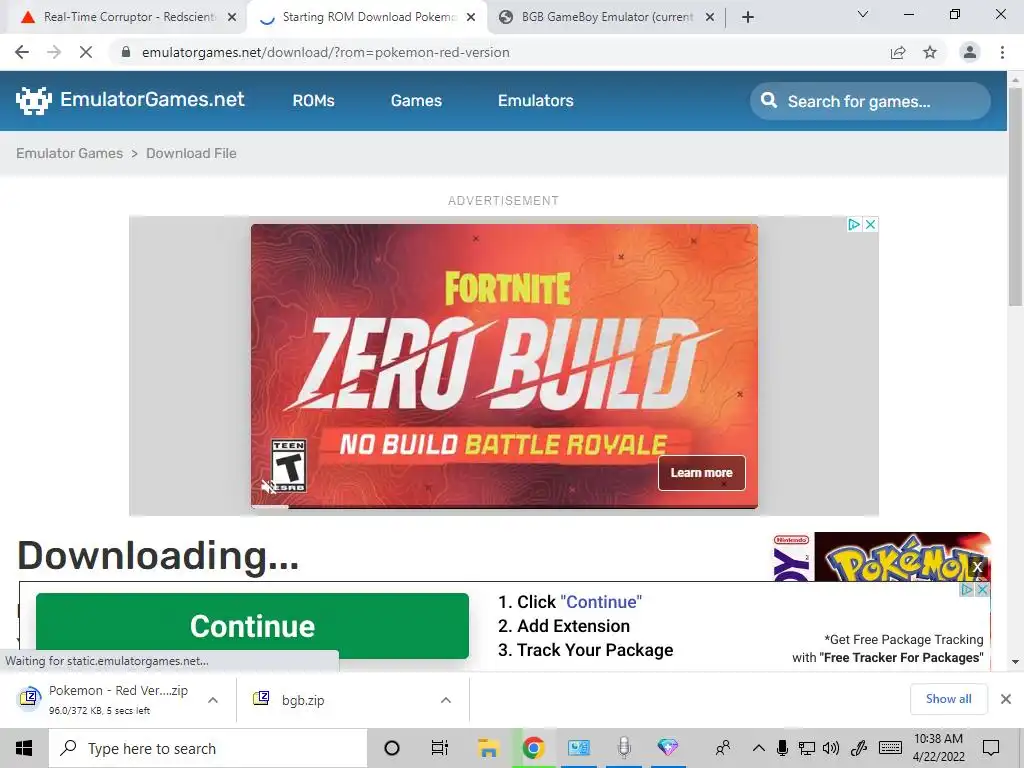Image resolution: width=1024 pixels, height=768 pixels.
Task: Open the tab search chevron
Action: pos(863,14)
